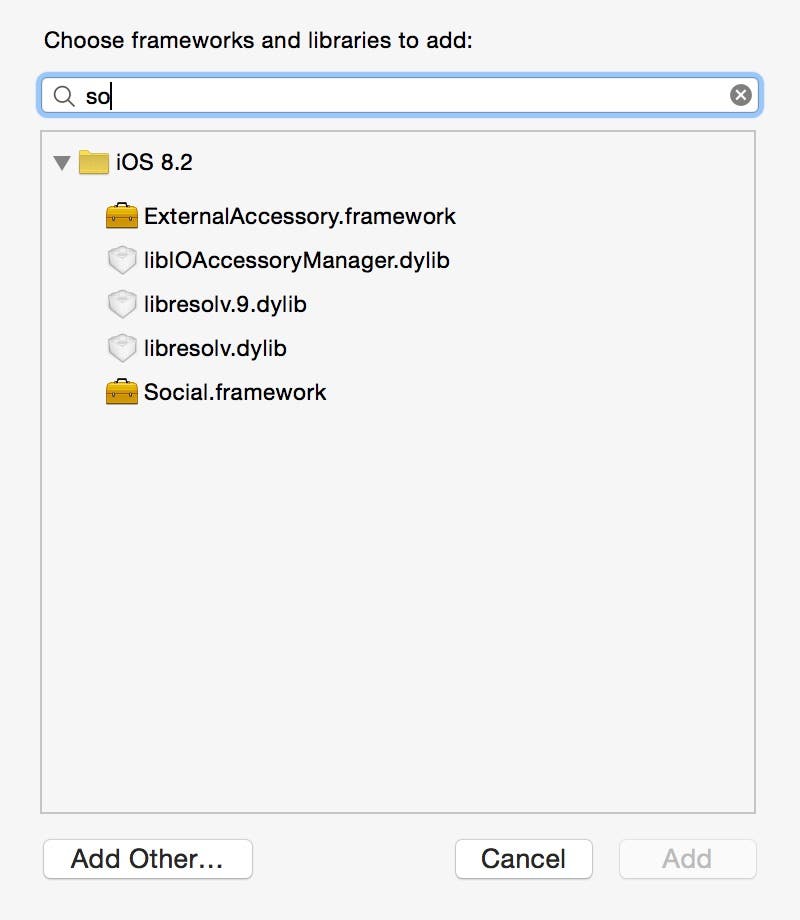Image resolution: width=800 pixels, height=920 pixels.
Task: Focus the search text field
Action: (400, 96)
